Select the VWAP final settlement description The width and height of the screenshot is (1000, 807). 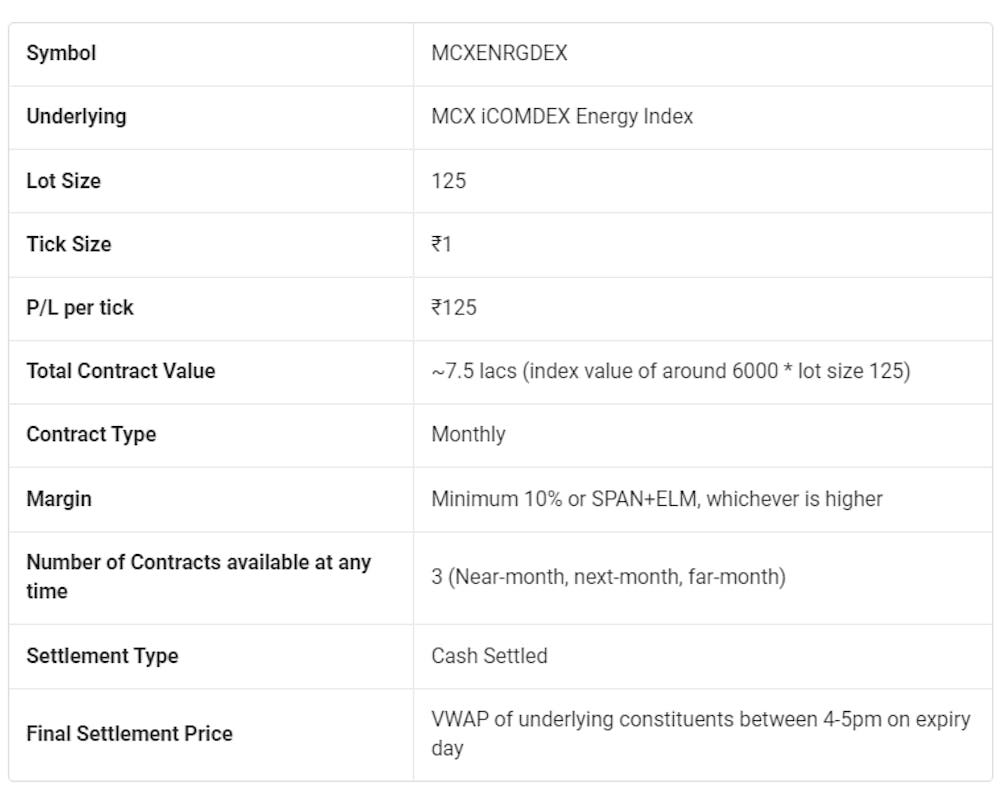click(700, 734)
